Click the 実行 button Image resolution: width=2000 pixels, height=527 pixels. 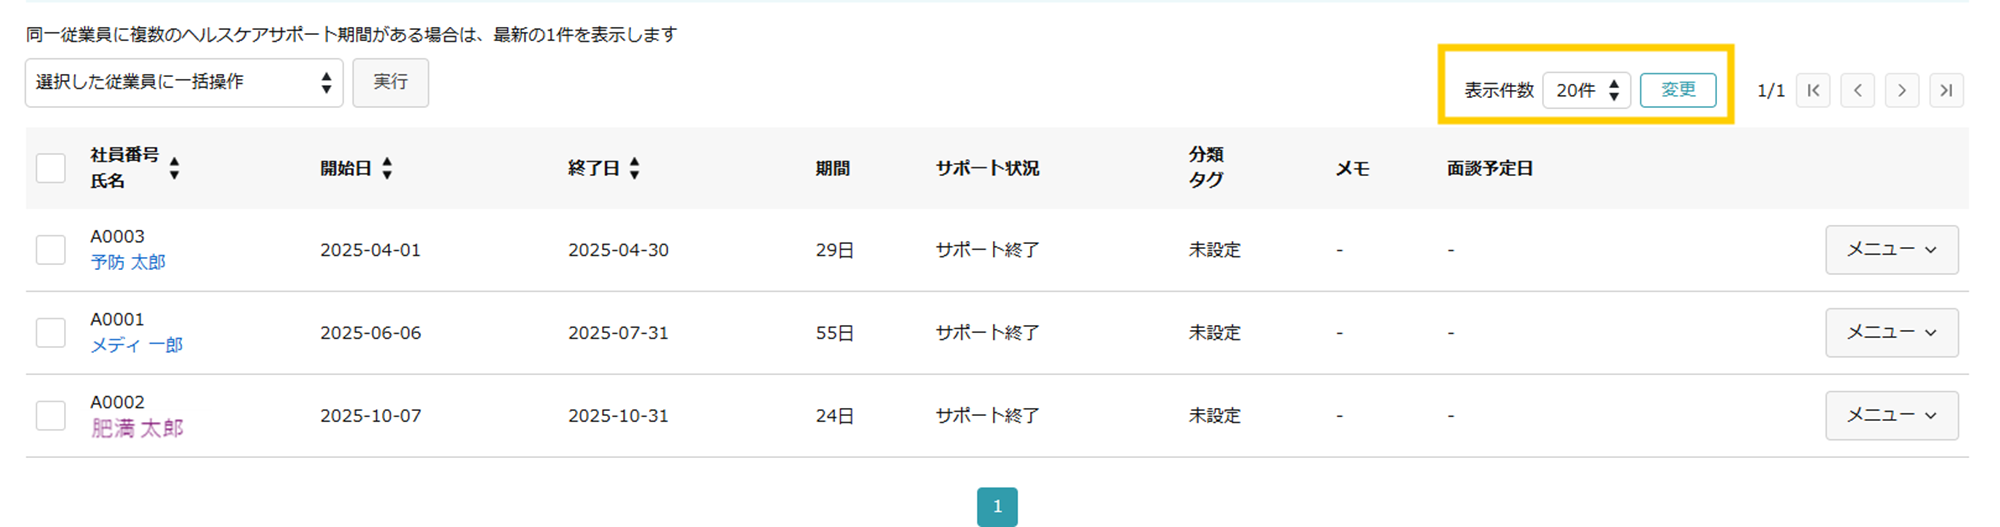pyautogui.click(x=391, y=82)
